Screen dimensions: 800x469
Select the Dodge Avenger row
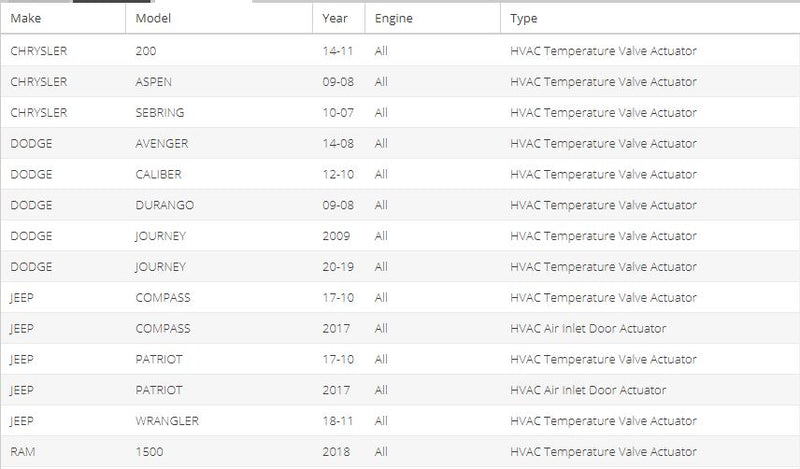[x=400, y=143]
